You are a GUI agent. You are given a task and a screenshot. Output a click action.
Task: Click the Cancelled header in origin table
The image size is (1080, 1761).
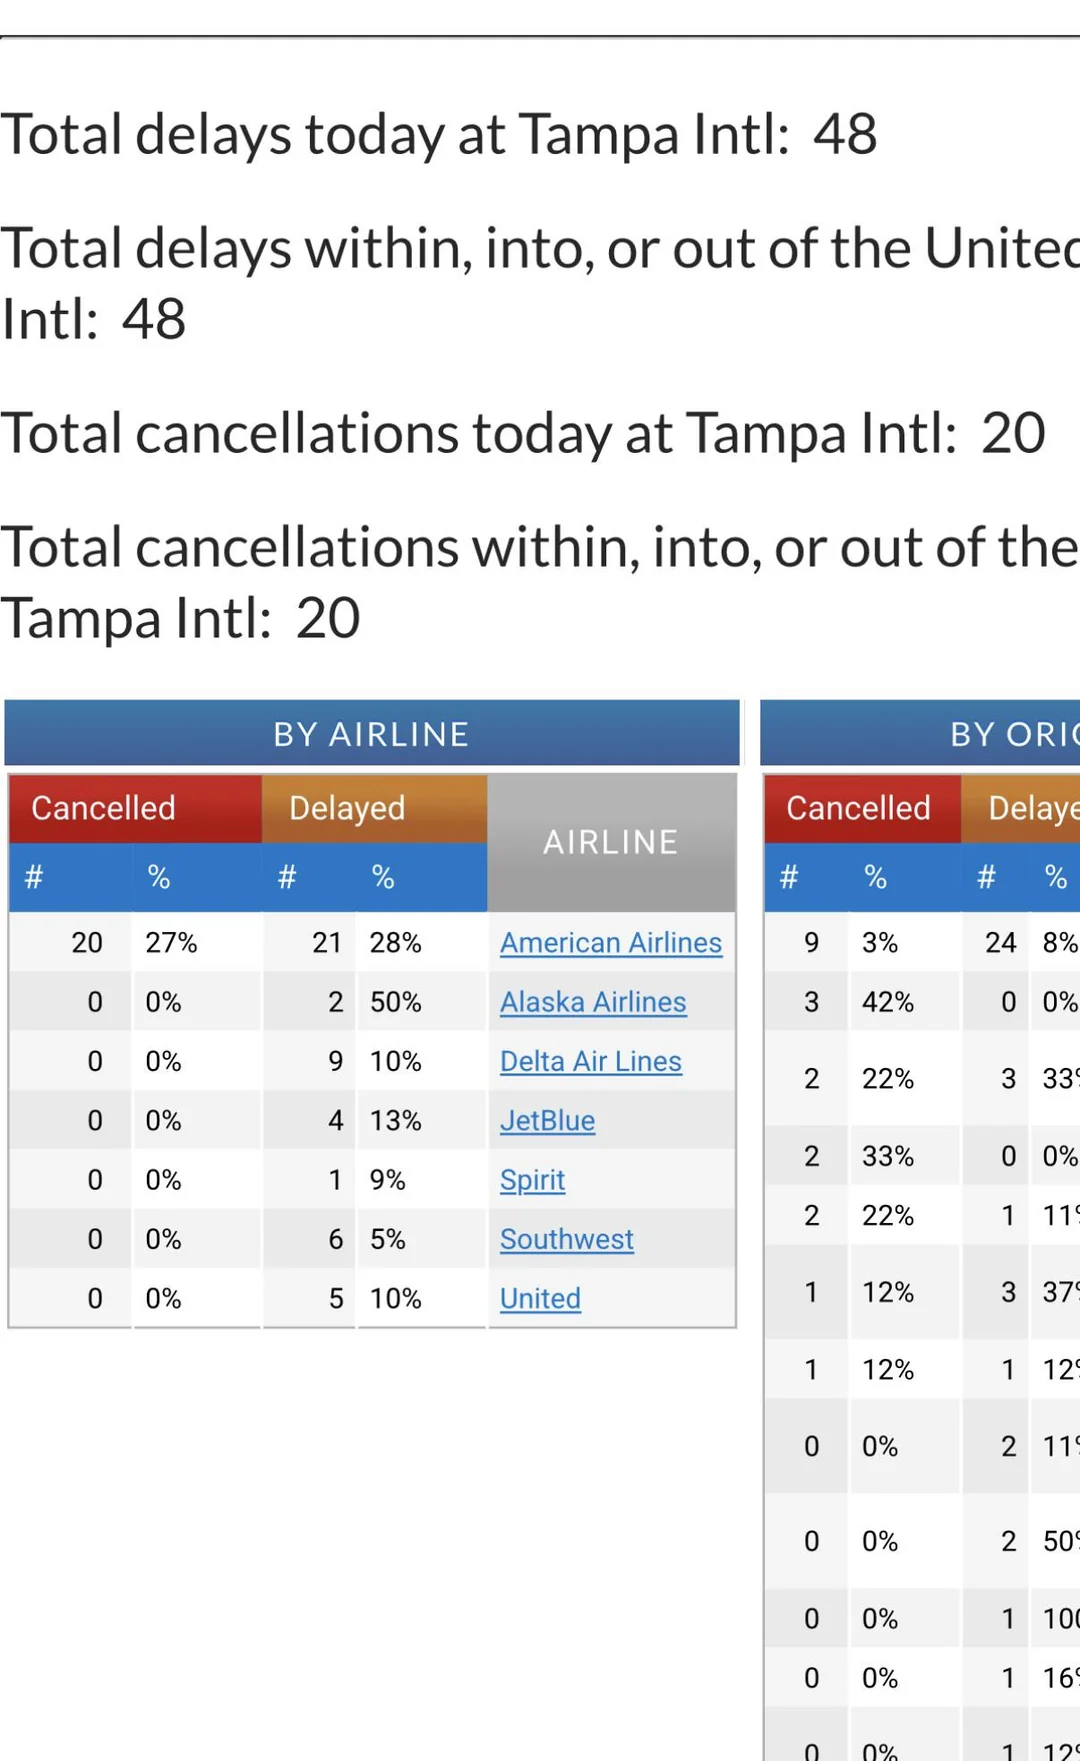(858, 808)
